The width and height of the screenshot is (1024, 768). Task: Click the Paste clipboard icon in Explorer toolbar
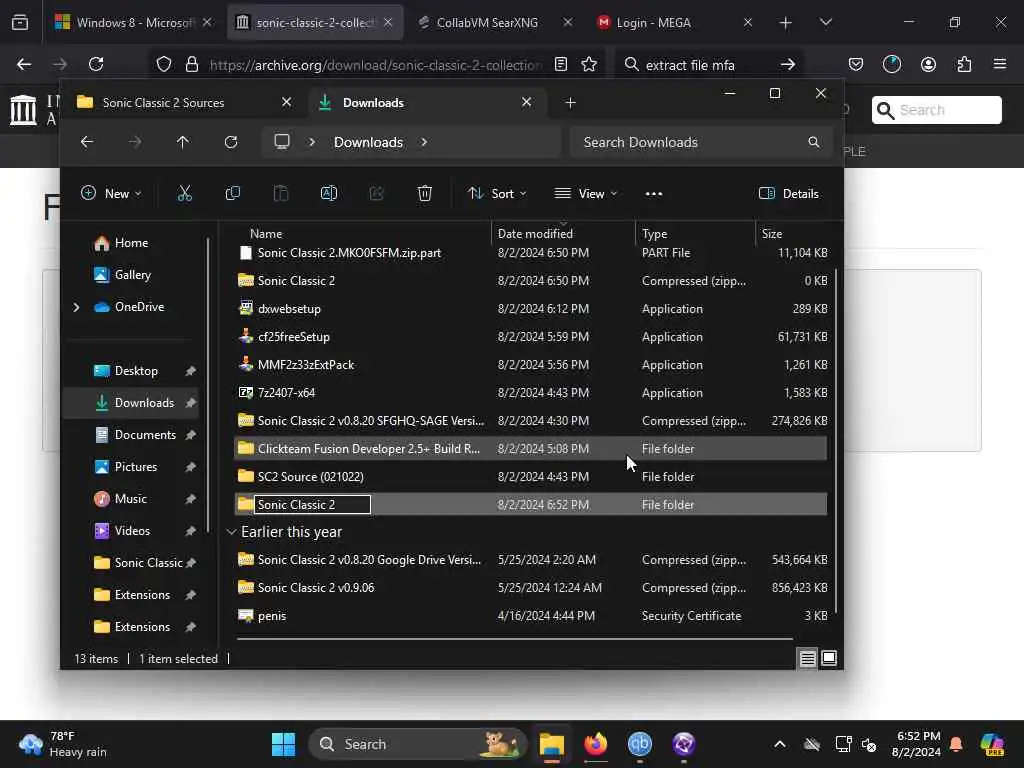click(281, 193)
